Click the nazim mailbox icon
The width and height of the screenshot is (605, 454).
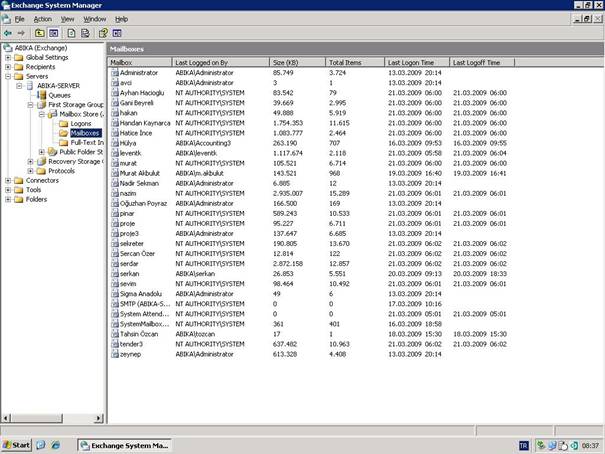115,193
